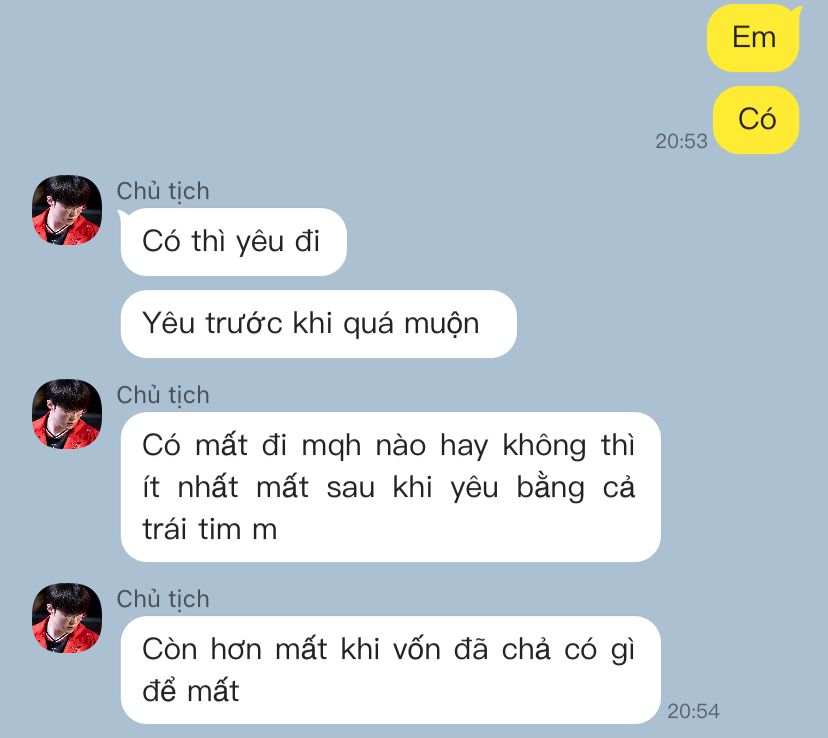Click the Chủ tịch name above 'Còn hơn mất'
The width and height of the screenshot is (828, 738).
163,599
